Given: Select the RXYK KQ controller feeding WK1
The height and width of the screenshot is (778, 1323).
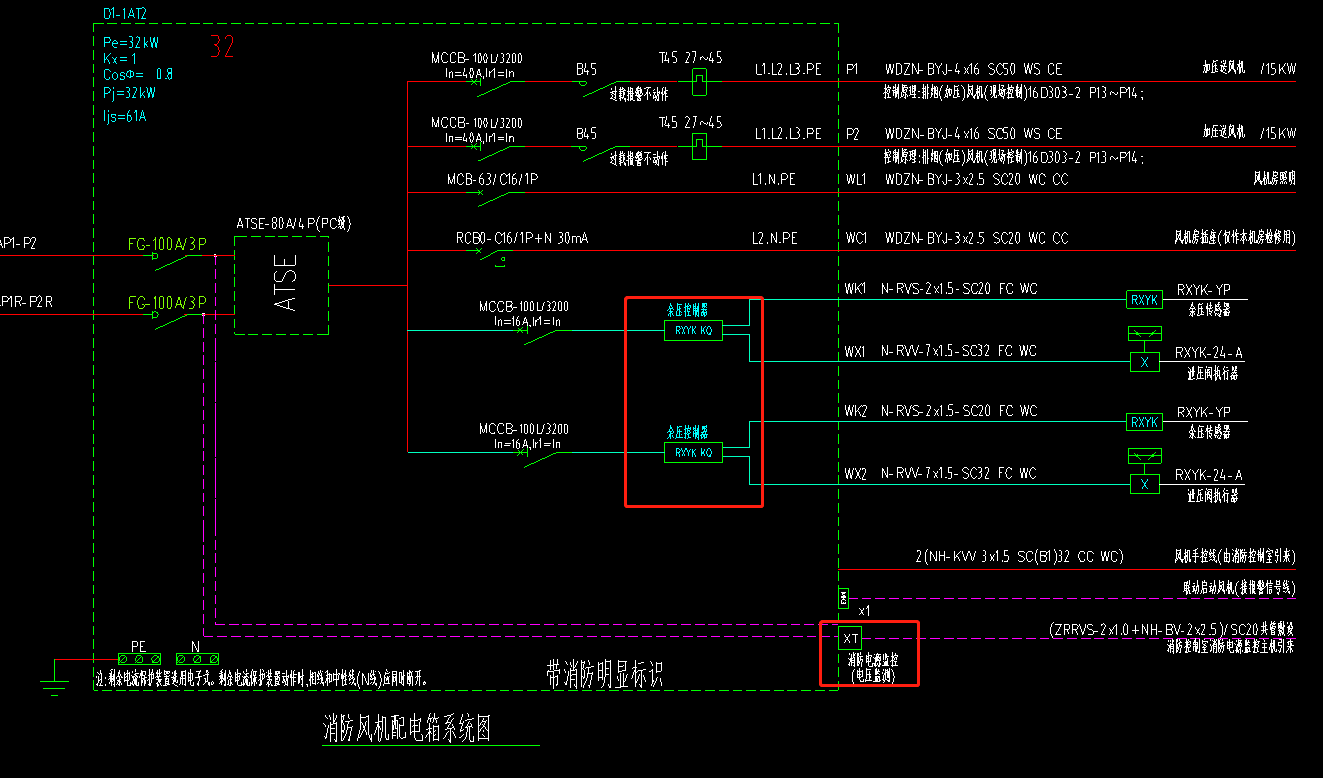Looking at the screenshot, I should 693,330.
